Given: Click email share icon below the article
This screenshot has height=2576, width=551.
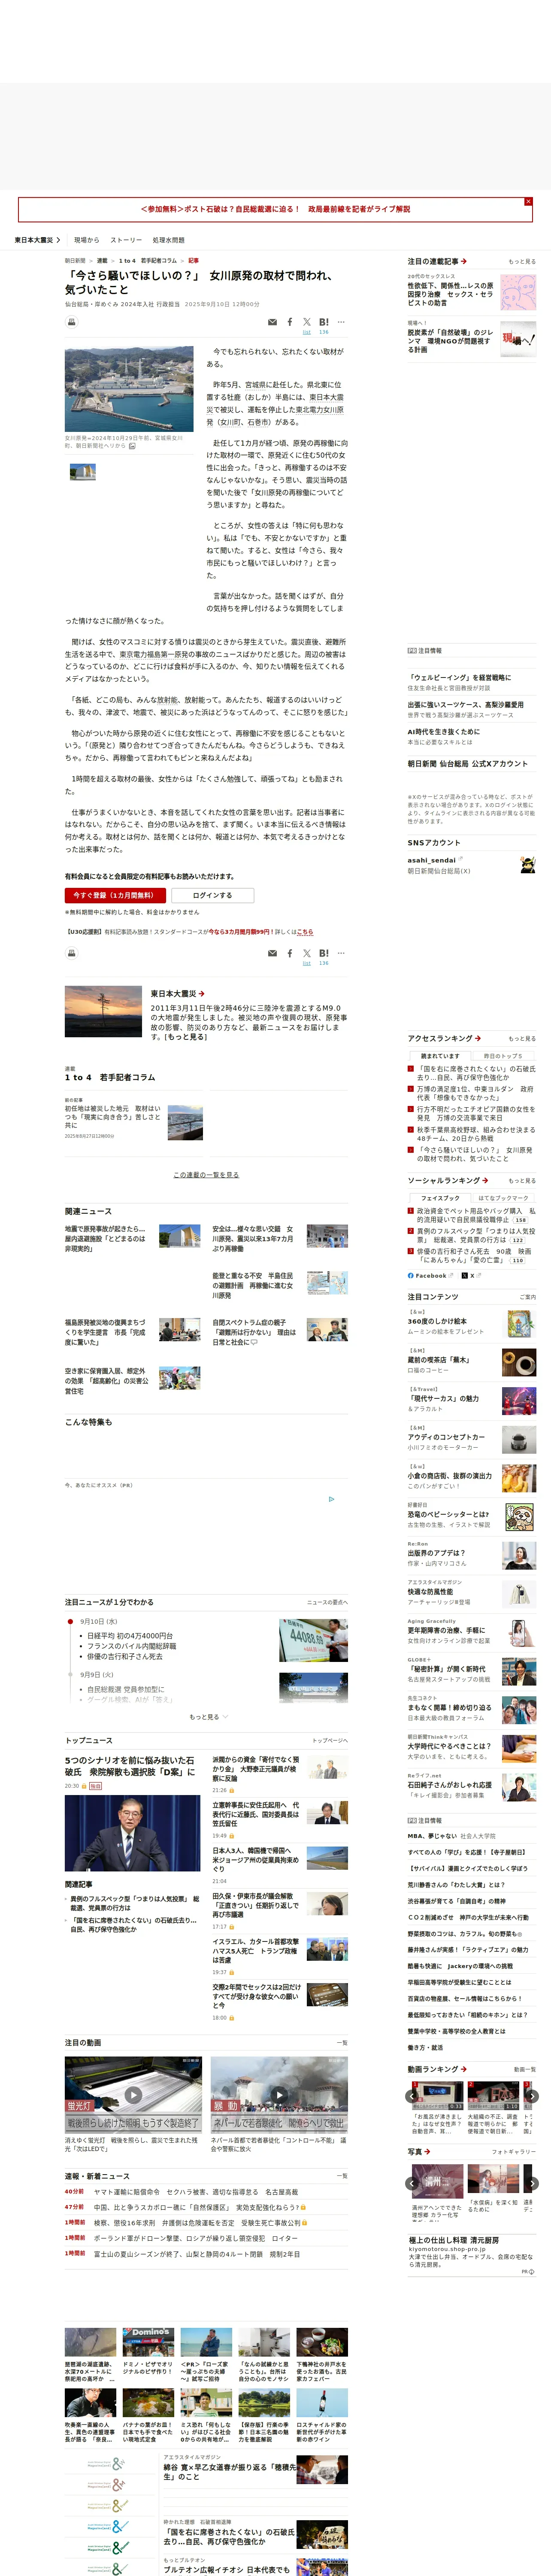Looking at the screenshot, I should point(272,953).
